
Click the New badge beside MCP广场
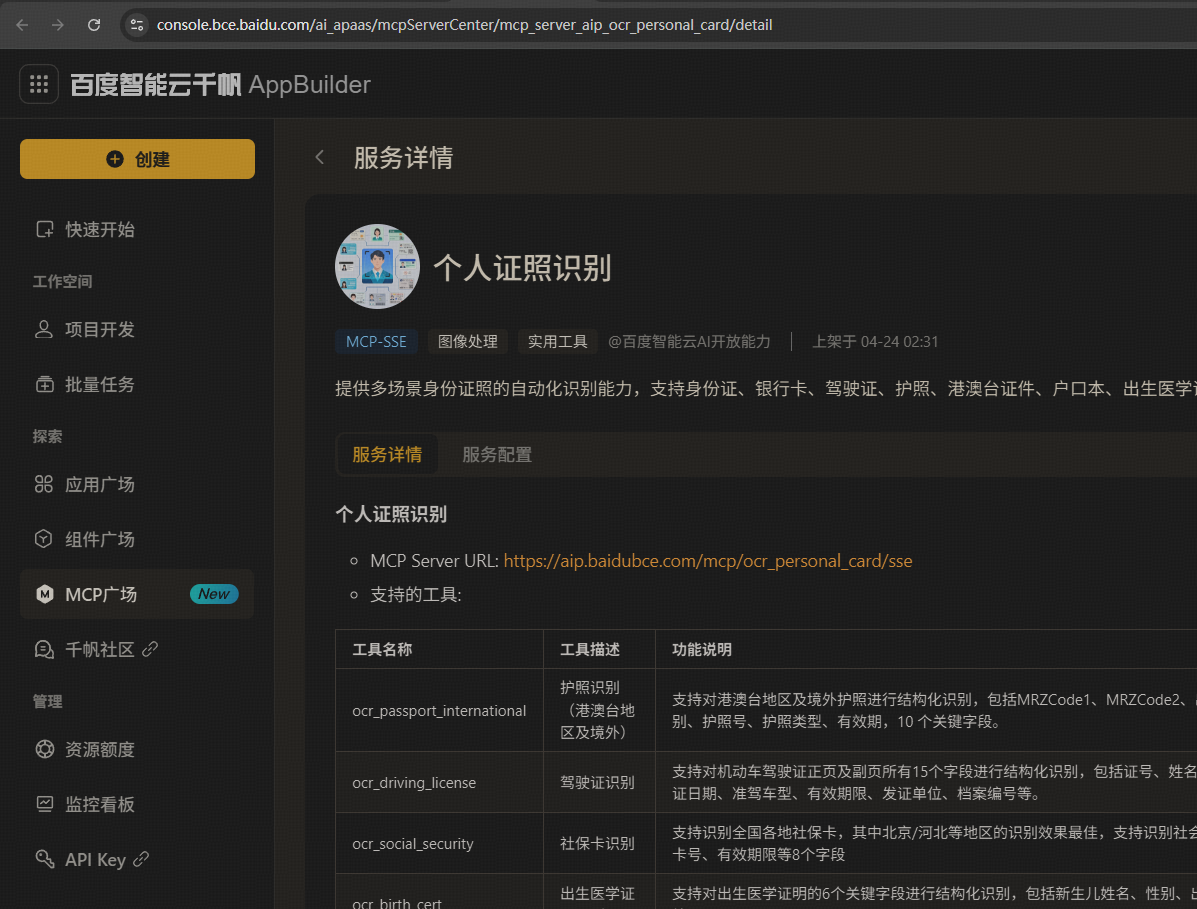(x=214, y=594)
